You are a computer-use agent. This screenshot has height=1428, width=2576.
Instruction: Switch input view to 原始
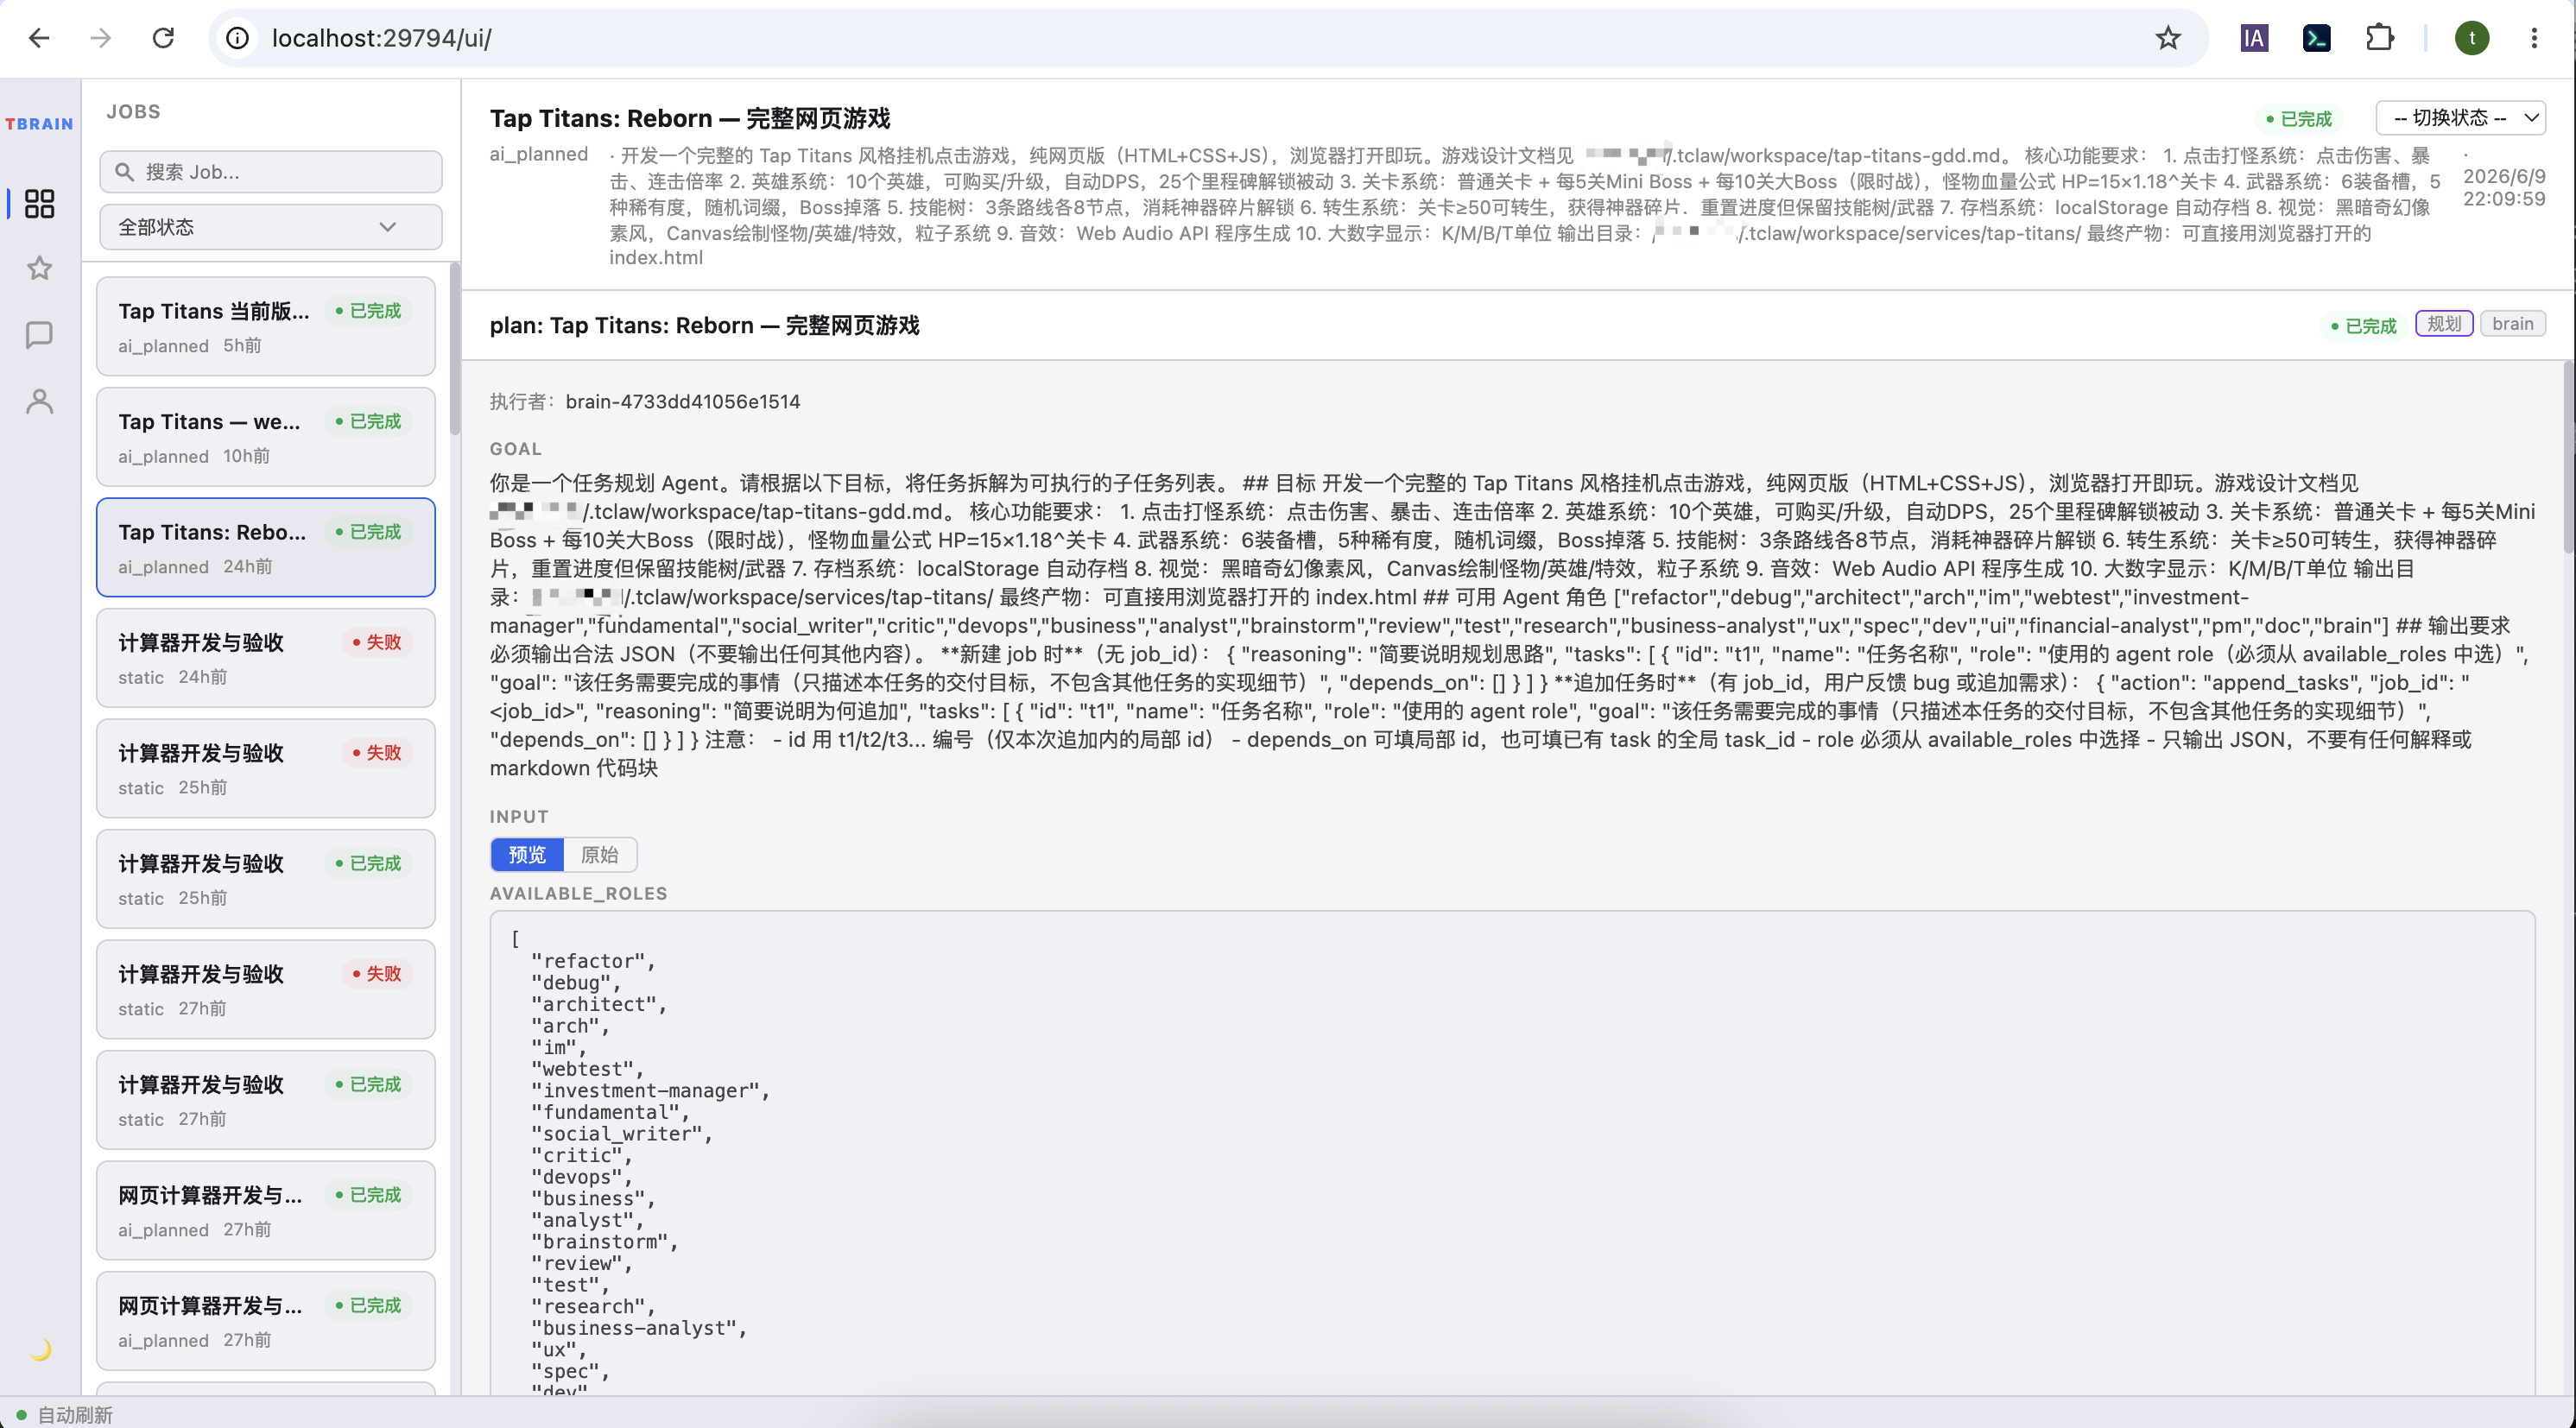point(600,854)
